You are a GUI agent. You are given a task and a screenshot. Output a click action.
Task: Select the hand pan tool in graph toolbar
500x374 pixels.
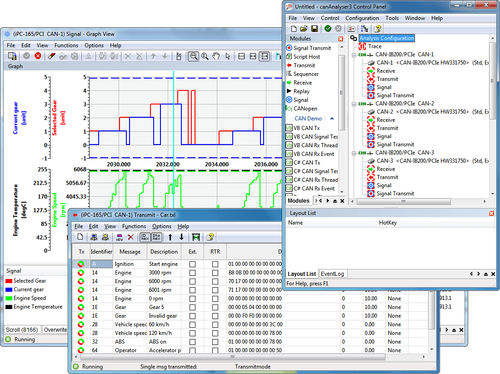click(x=216, y=56)
